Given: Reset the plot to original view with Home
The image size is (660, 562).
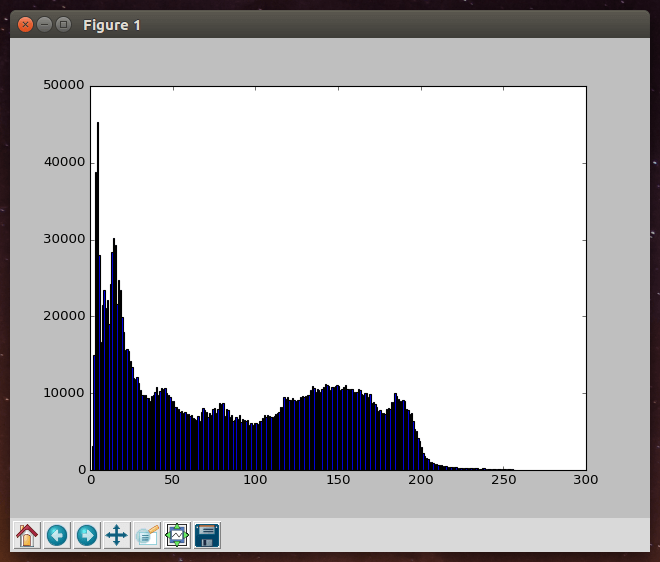Looking at the screenshot, I should [x=27, y=535].
